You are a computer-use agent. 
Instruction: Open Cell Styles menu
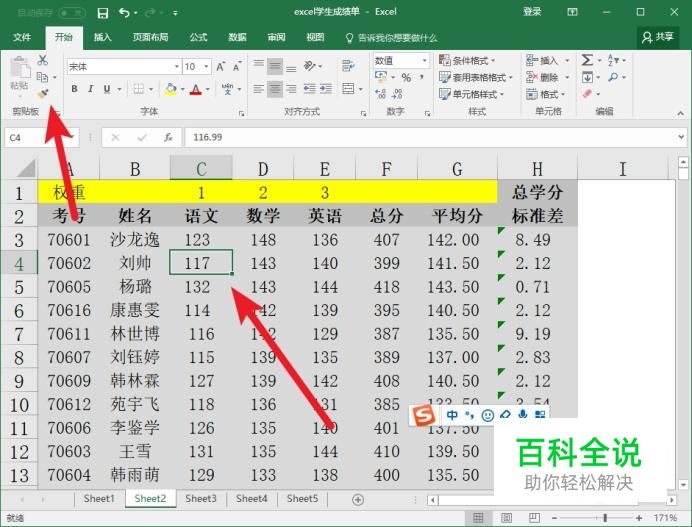pyautogui.click(x=471, y=94)
